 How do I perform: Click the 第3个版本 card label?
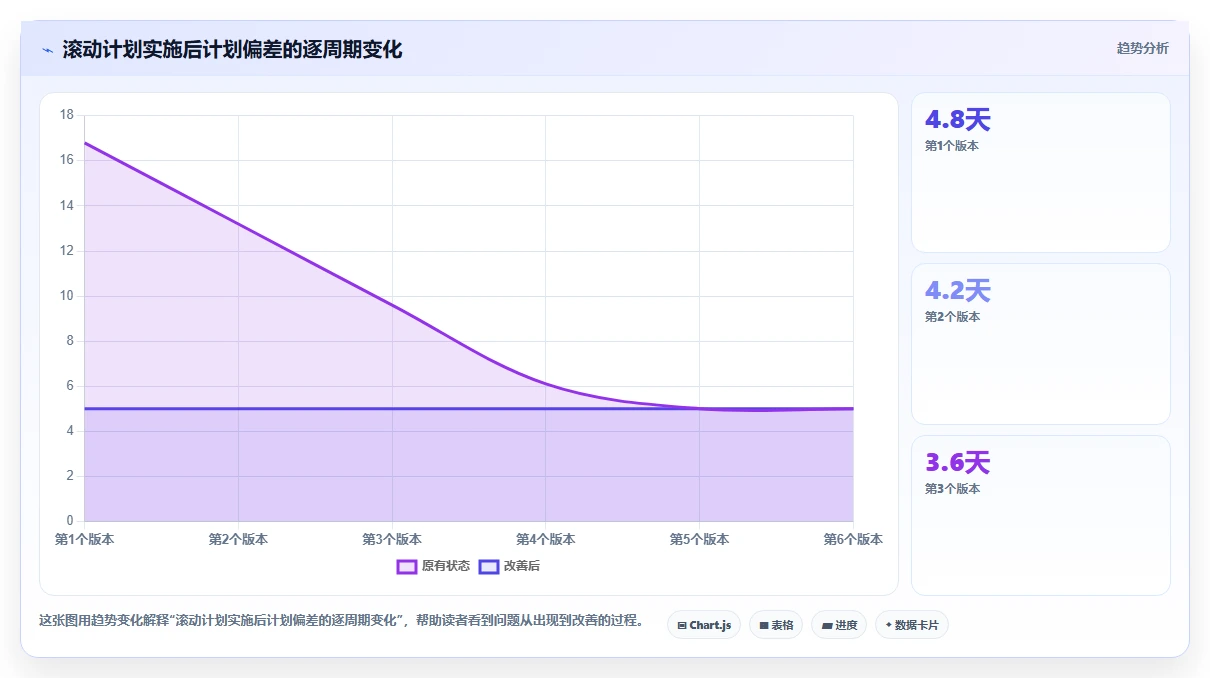952,489
